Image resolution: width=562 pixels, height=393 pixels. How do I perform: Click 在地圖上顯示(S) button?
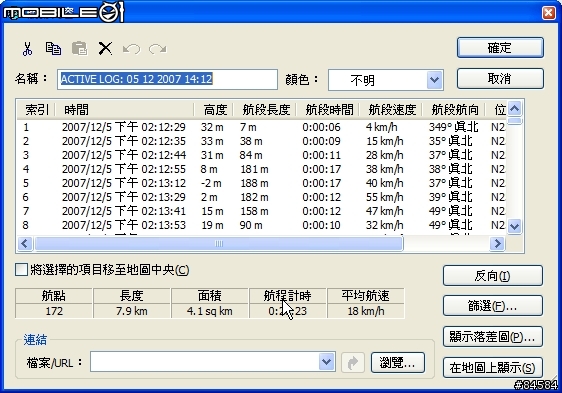point(492,367)
